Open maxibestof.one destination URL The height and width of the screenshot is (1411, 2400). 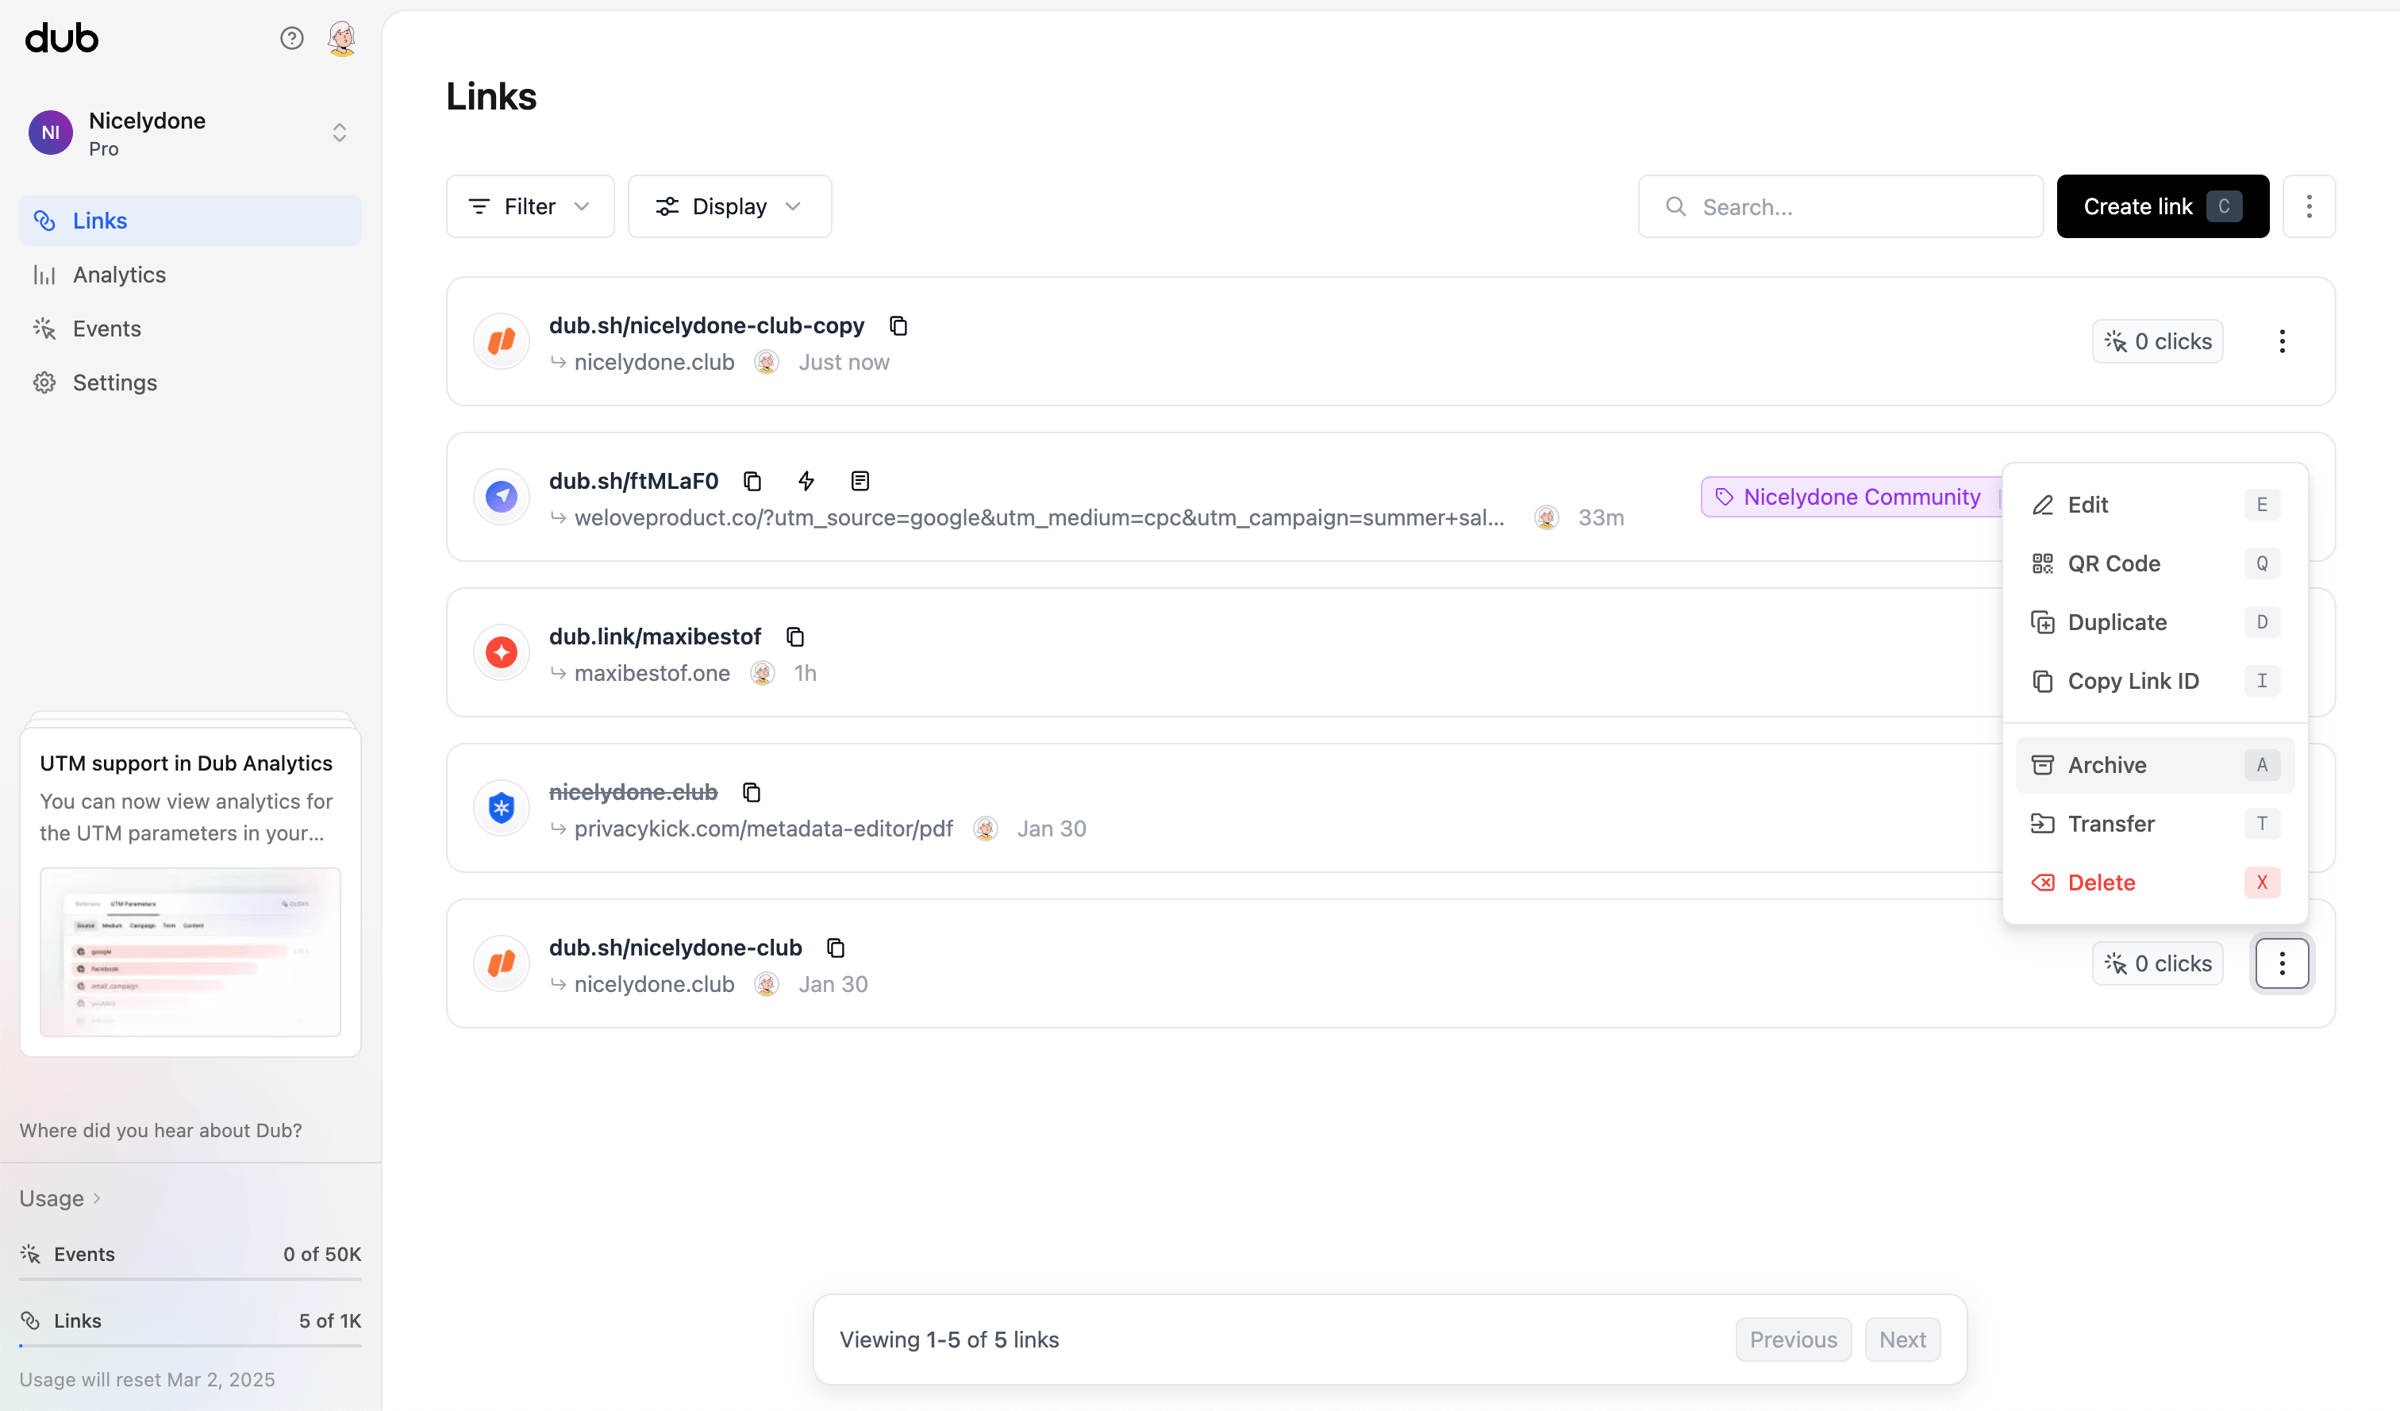(x=652, y=673)
